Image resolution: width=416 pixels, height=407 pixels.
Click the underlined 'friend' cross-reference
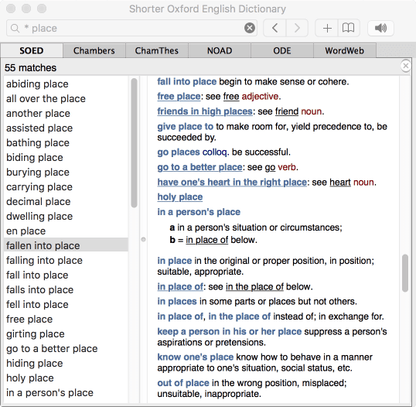click(x=287, y=111)
